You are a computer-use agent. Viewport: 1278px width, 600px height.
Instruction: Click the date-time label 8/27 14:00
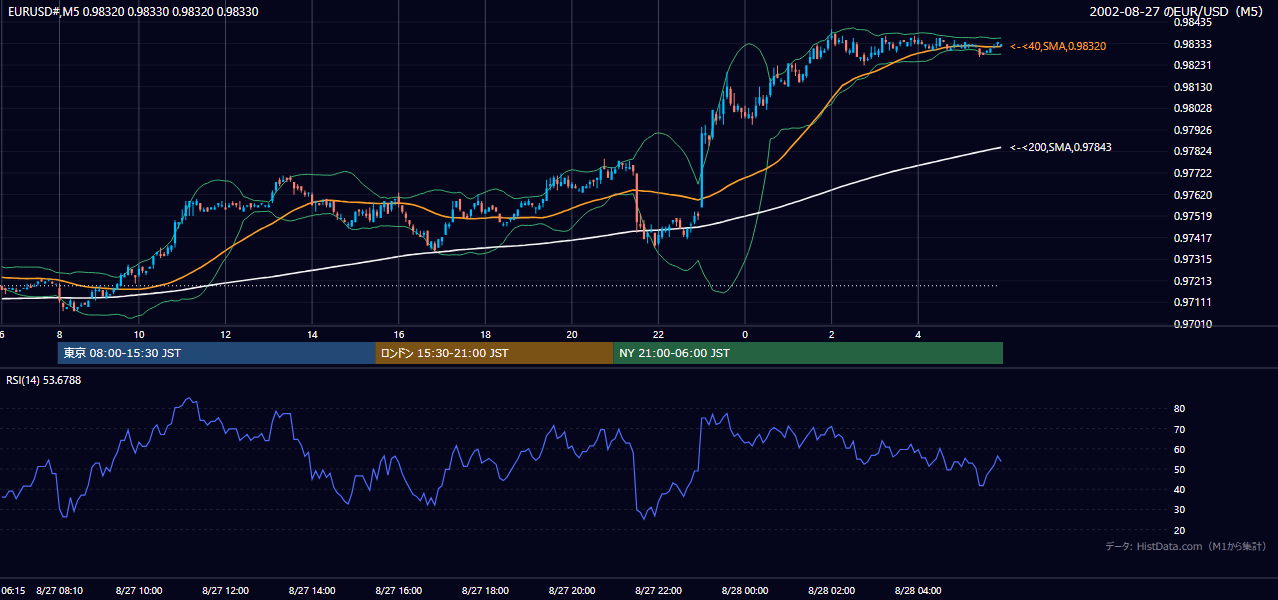click(312, 591)
